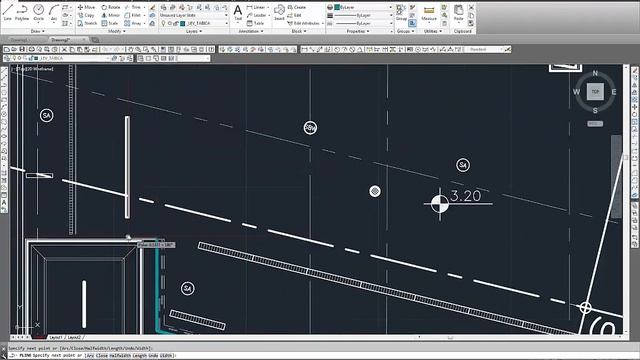The height and width of the screenshot is (360, 640).
Task: Click the Group tool
Action: point(401,12)
